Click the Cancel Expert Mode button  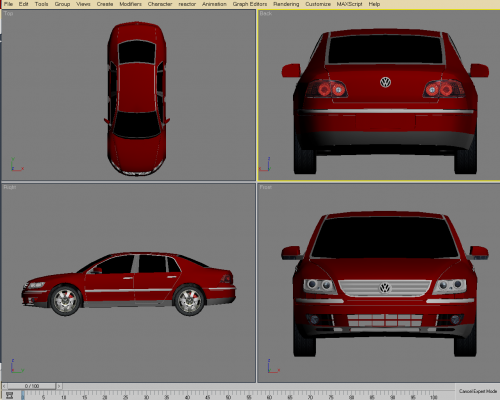478,391
